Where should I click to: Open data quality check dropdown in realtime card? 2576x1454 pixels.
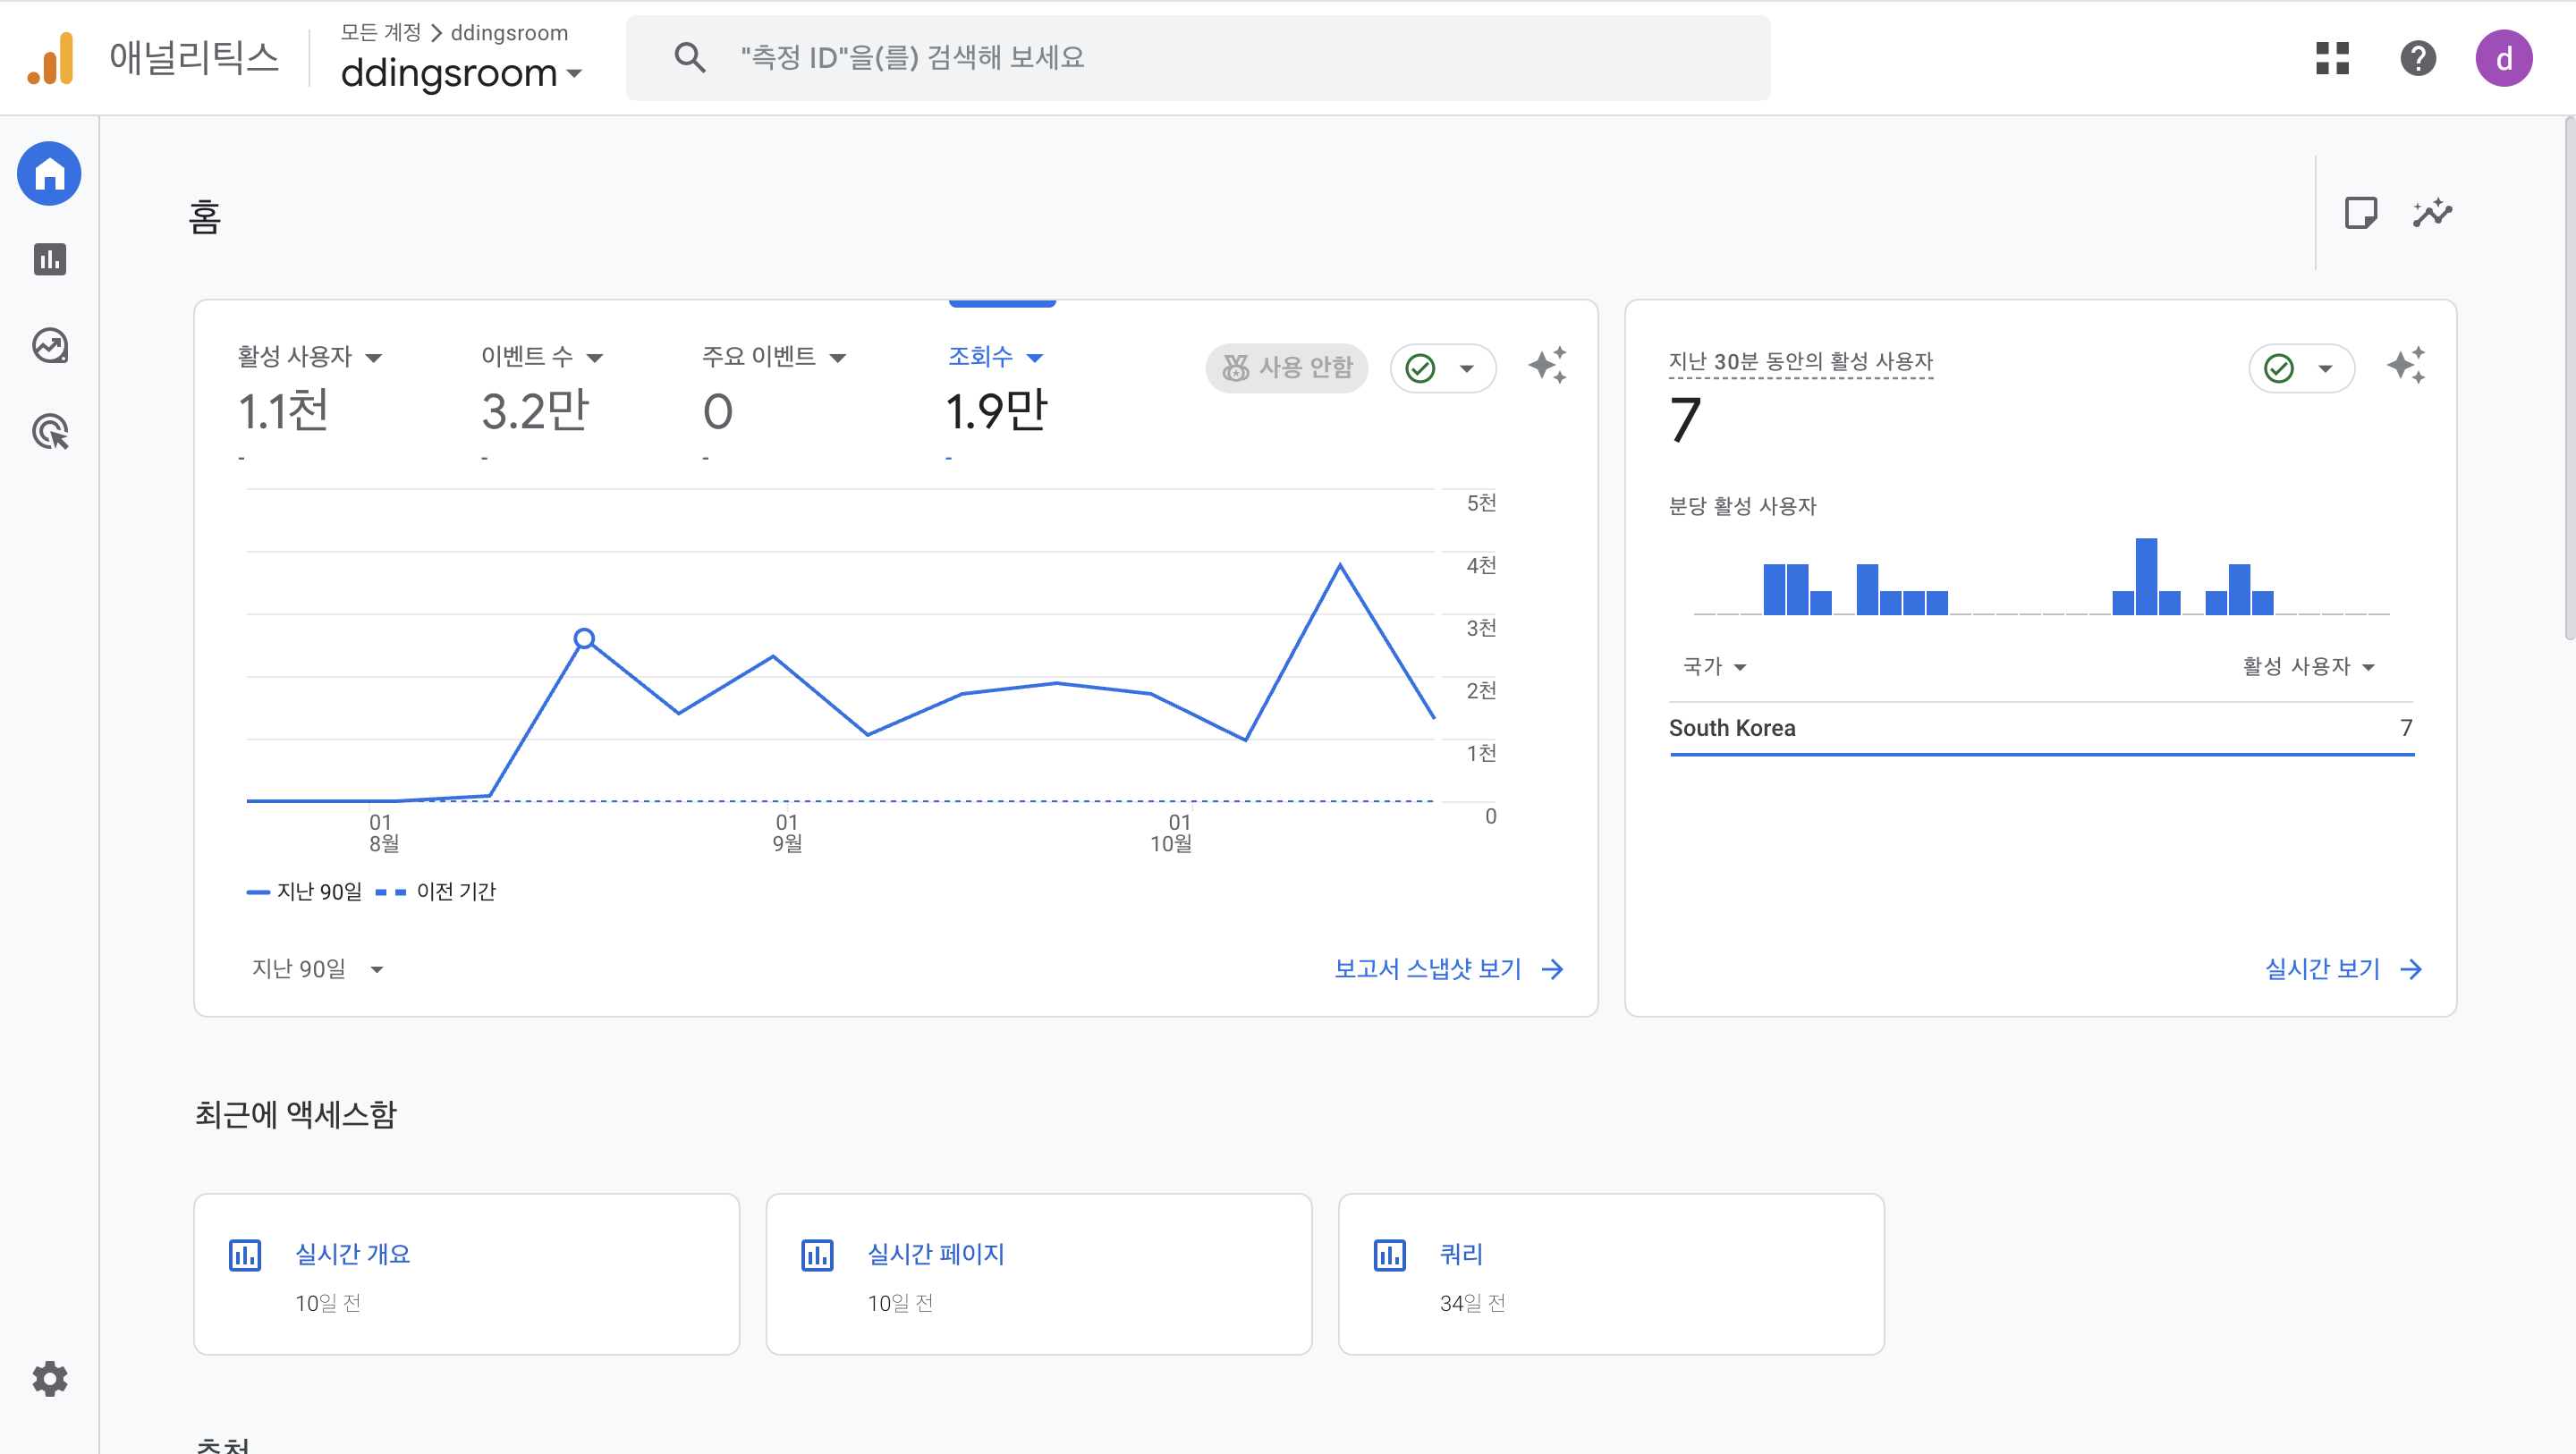point(2301,368)
